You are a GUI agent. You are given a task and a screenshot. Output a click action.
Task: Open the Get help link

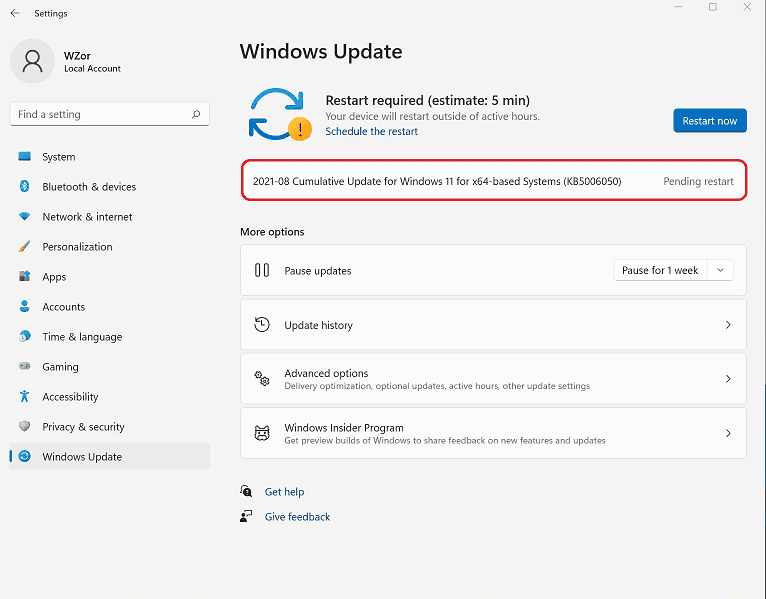tap(284, 492)
